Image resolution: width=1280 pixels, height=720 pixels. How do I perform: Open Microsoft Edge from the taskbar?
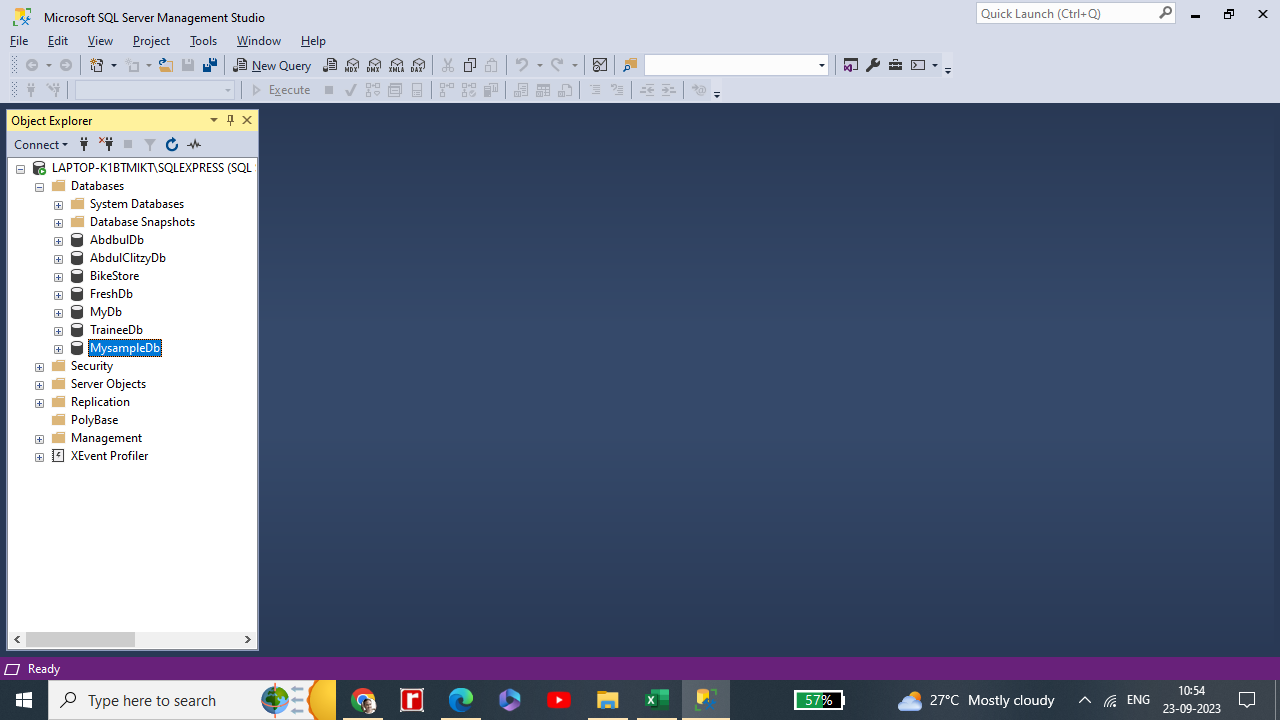click(461, 700)
